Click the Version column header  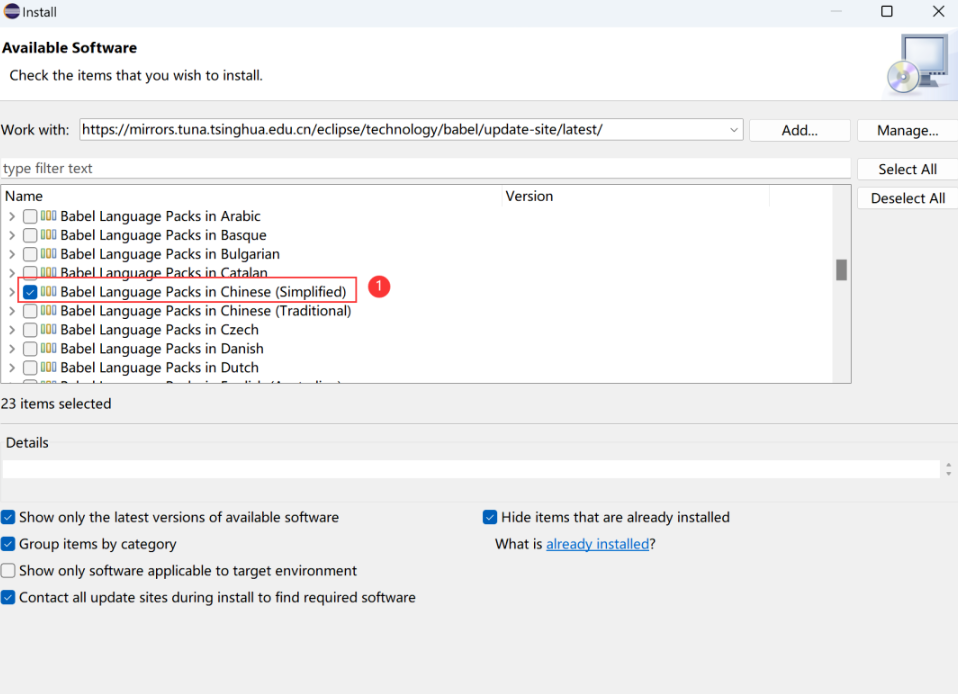pyautogui.click(x=635, y=196)
